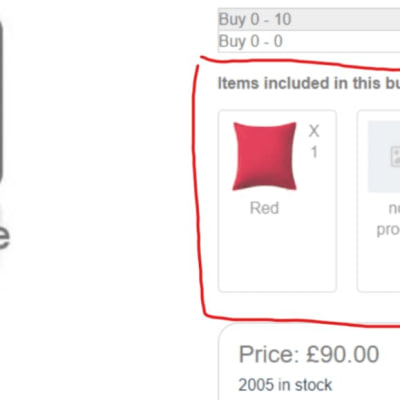Select the "Buy 0 - 10" pricing row
400x400 pixels.
point(309,19)
